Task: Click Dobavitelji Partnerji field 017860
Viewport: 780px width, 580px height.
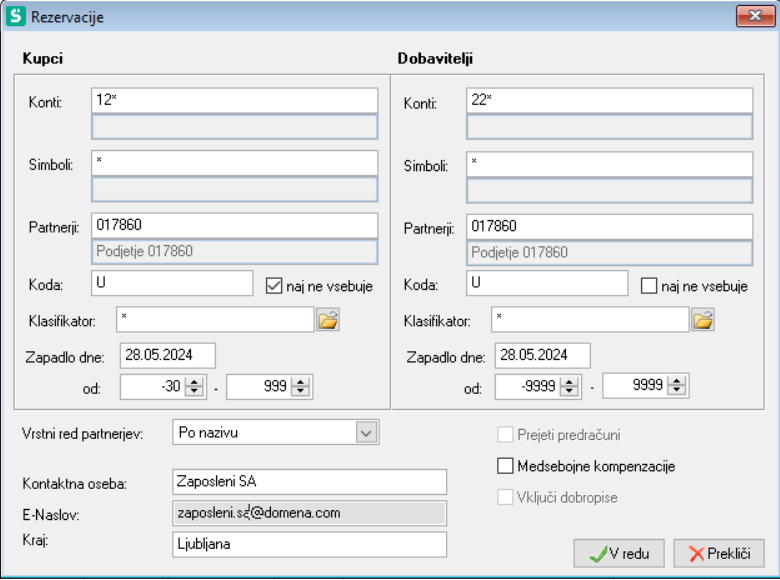Action: pos(609,226)
